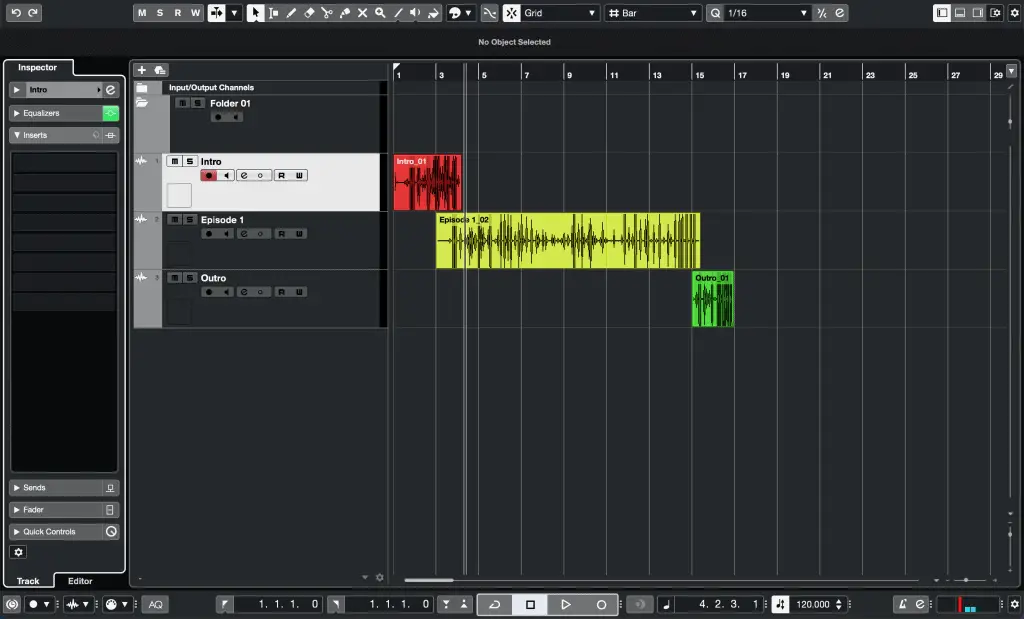
Task: Select the Erase tool
Action: (x=309, y=12)
